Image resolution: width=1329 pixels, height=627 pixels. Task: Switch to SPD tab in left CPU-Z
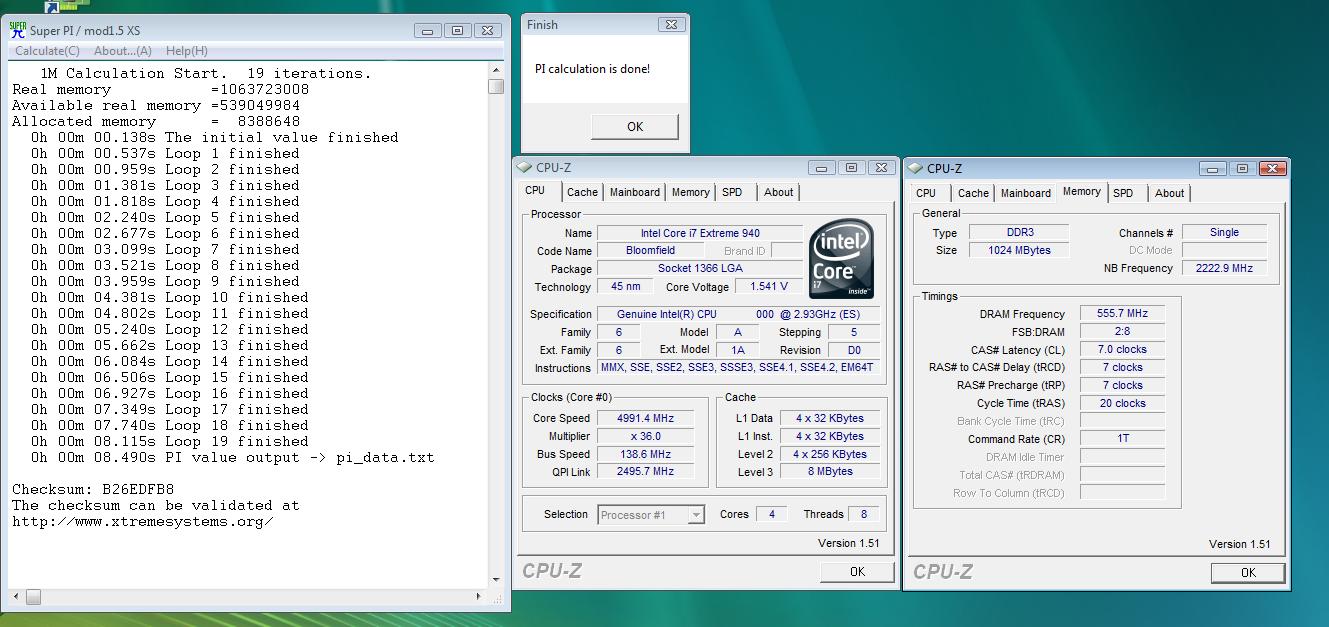pos(732,192)
